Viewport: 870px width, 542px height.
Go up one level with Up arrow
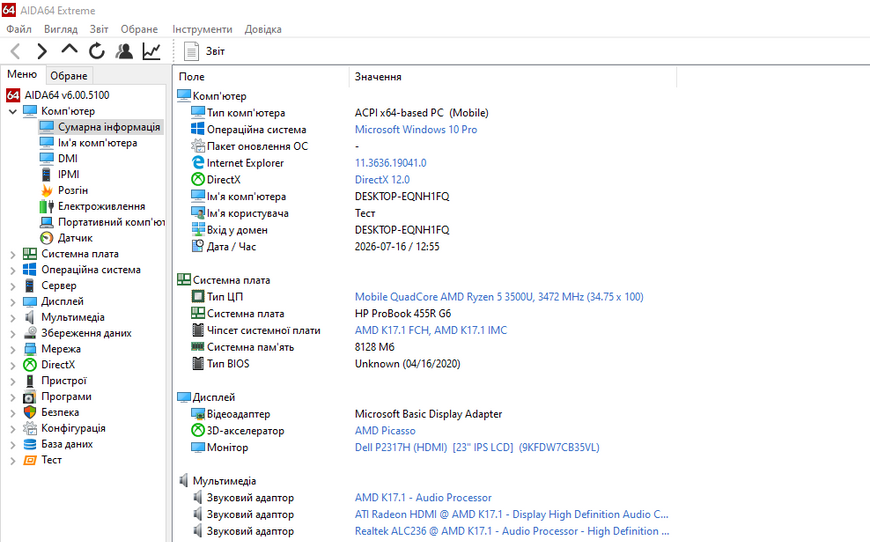coord(69,50)
